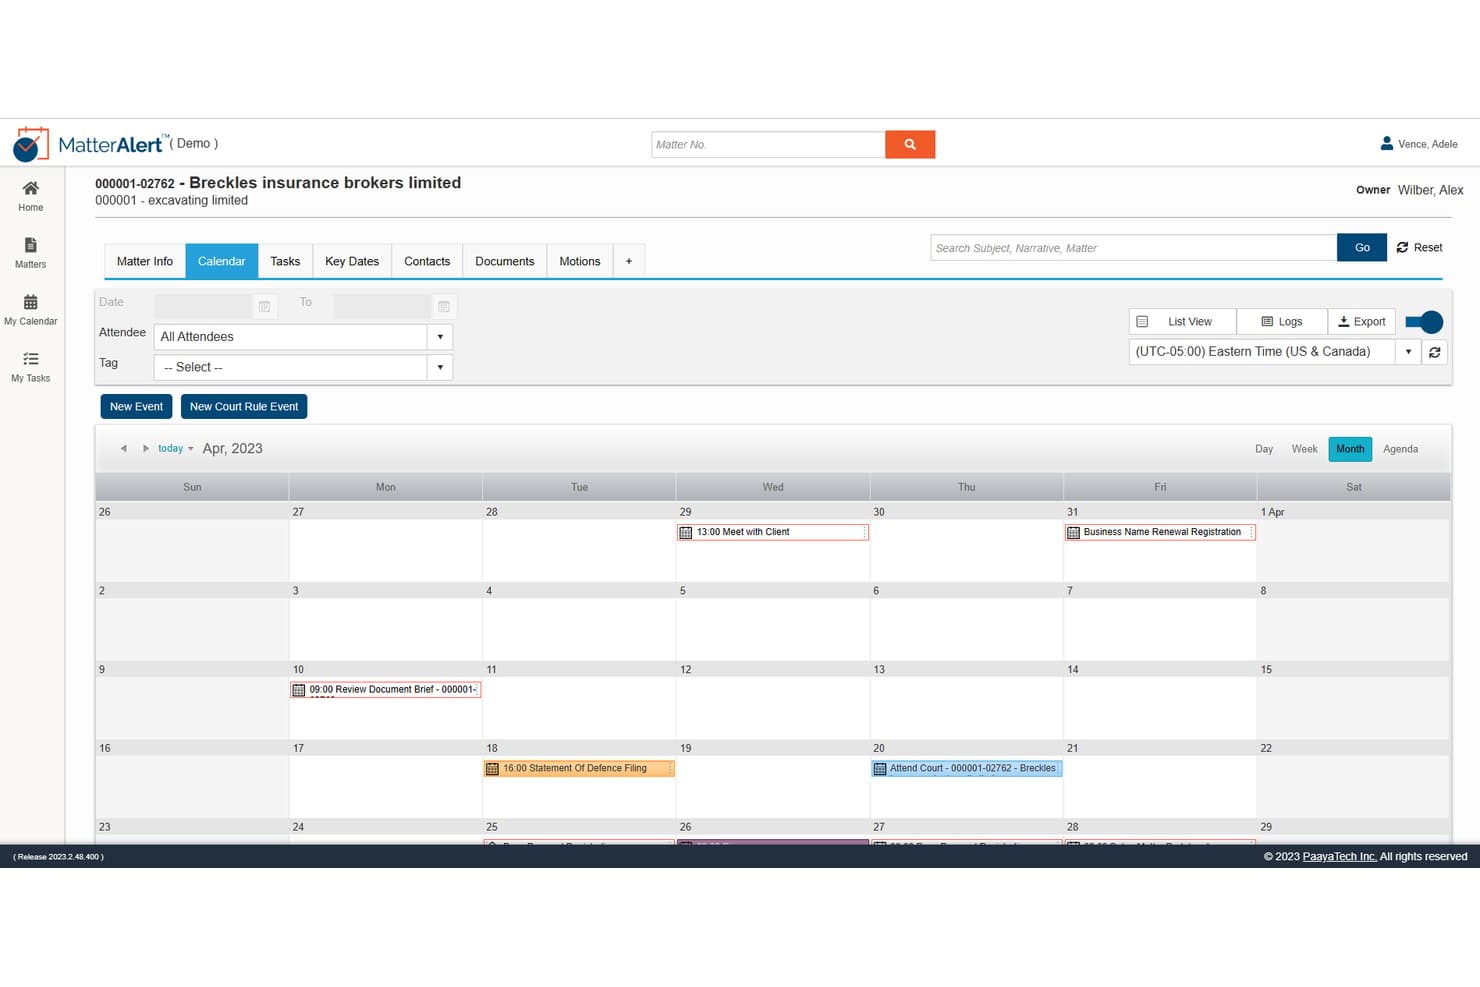The width and height of the screenshot is (1480, 987).
Task: Export the calendar
Action: [1362, 322]
